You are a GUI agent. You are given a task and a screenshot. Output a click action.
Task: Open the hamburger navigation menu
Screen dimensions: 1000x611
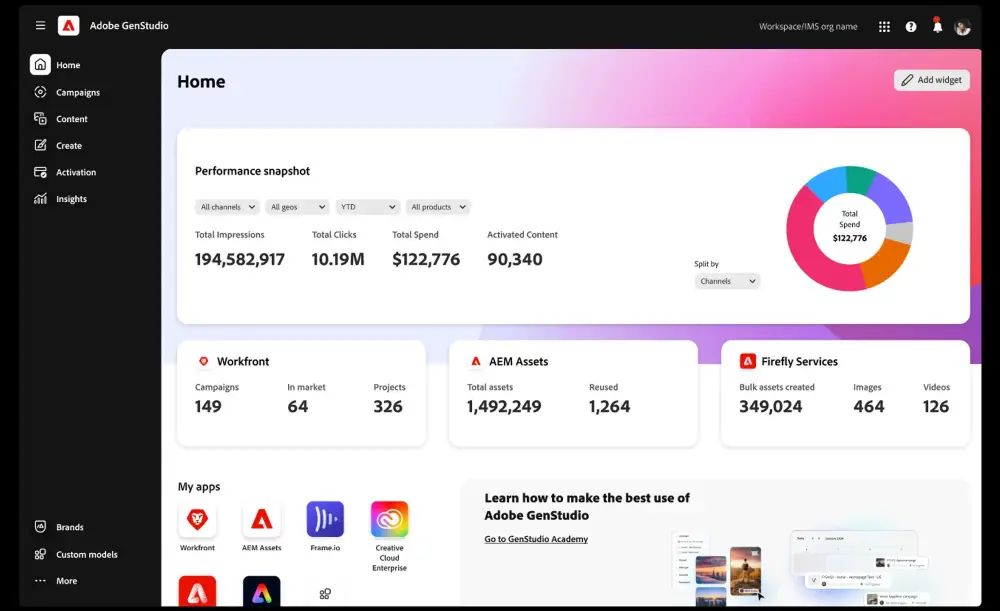click(40, 26)
